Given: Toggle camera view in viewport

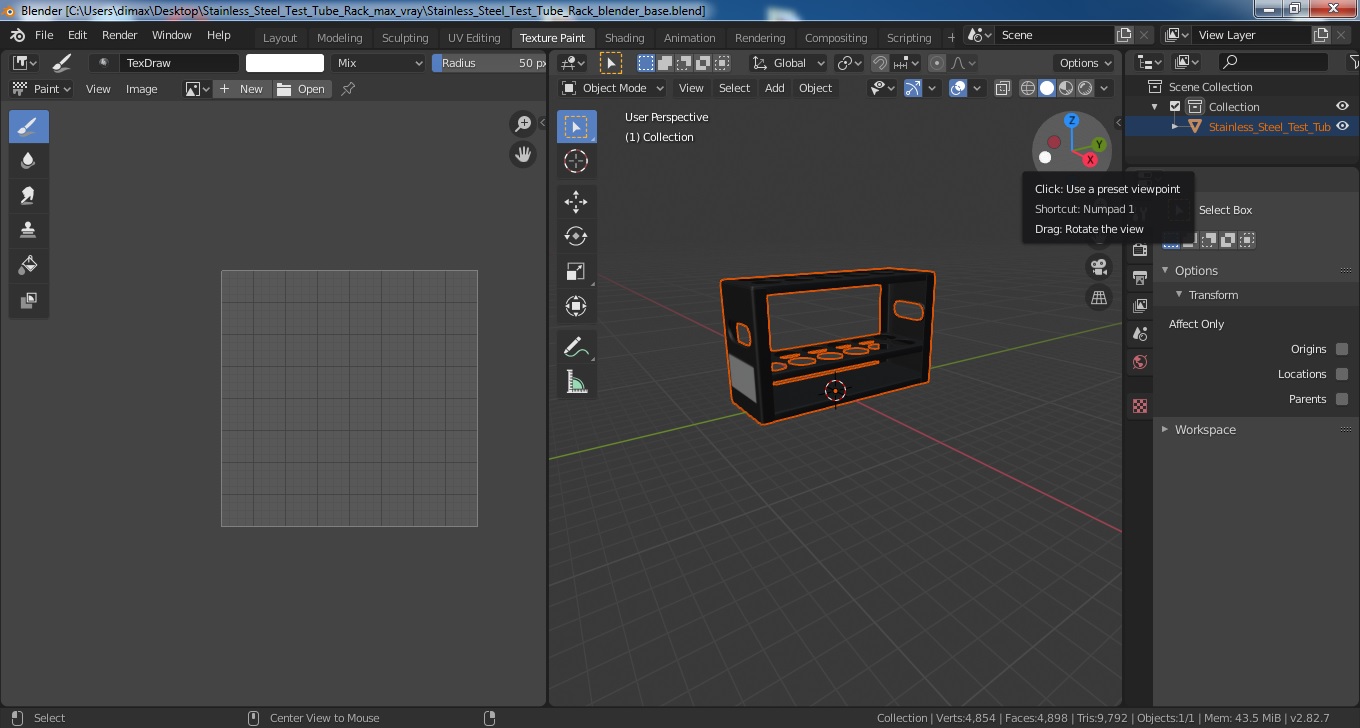Looking at the screenshot, I should (x=1099, y=266).
